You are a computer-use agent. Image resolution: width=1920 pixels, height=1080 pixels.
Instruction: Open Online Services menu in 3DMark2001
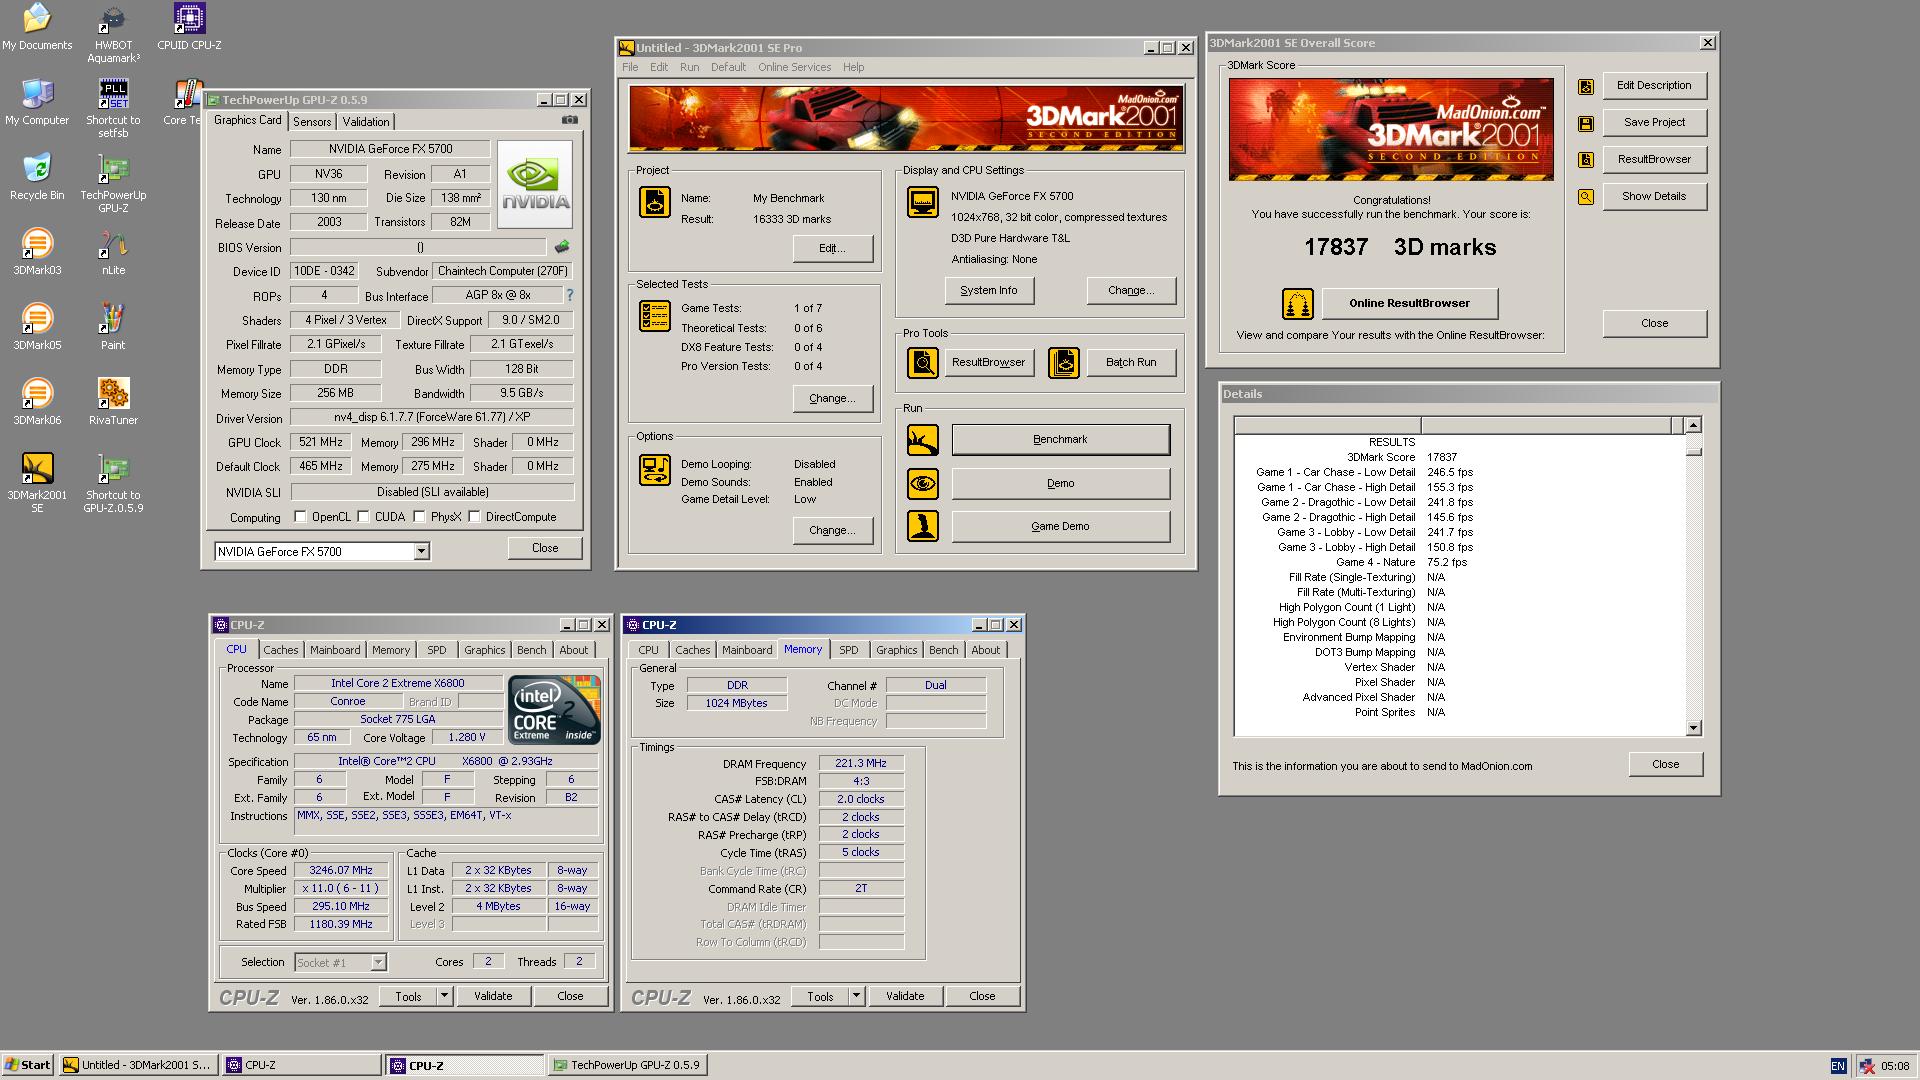[x=794, y=67]
